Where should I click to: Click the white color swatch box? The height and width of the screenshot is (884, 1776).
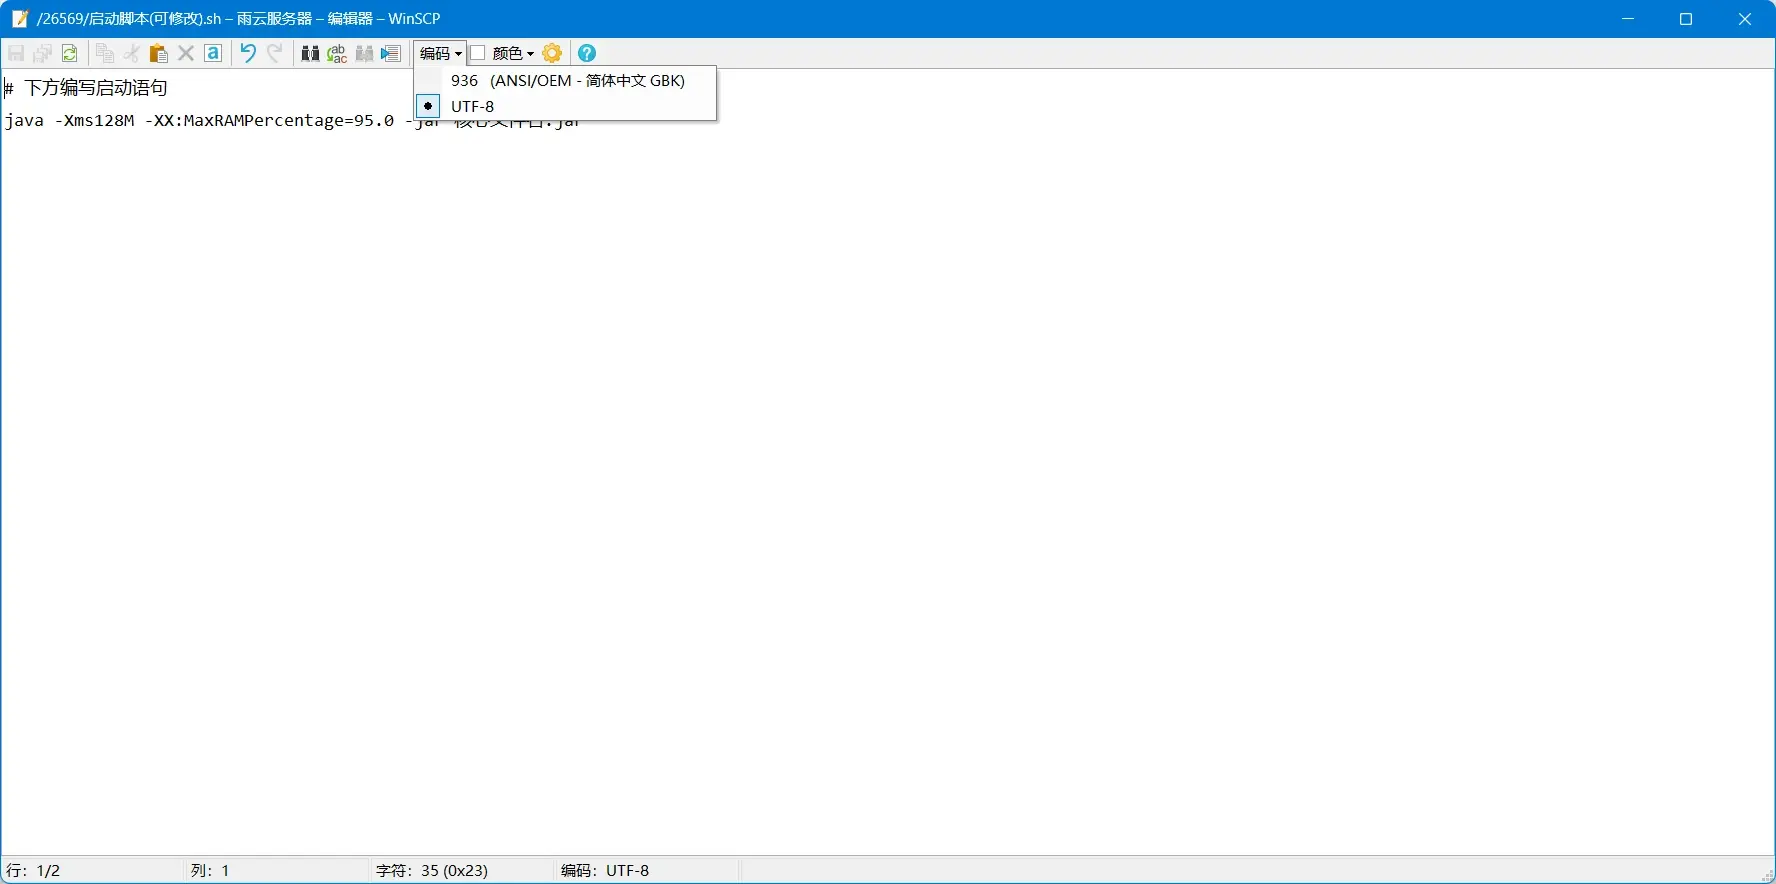coord(479,53)
